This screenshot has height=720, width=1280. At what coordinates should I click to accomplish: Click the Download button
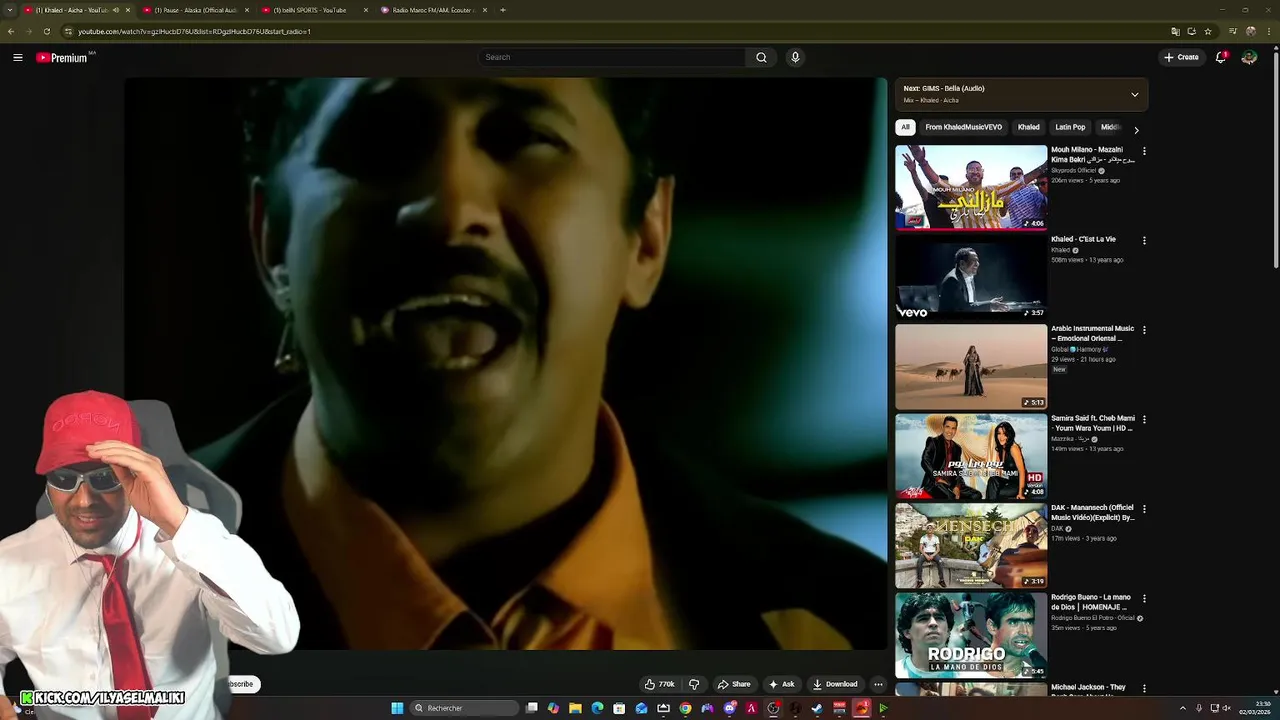coord(835,684)
